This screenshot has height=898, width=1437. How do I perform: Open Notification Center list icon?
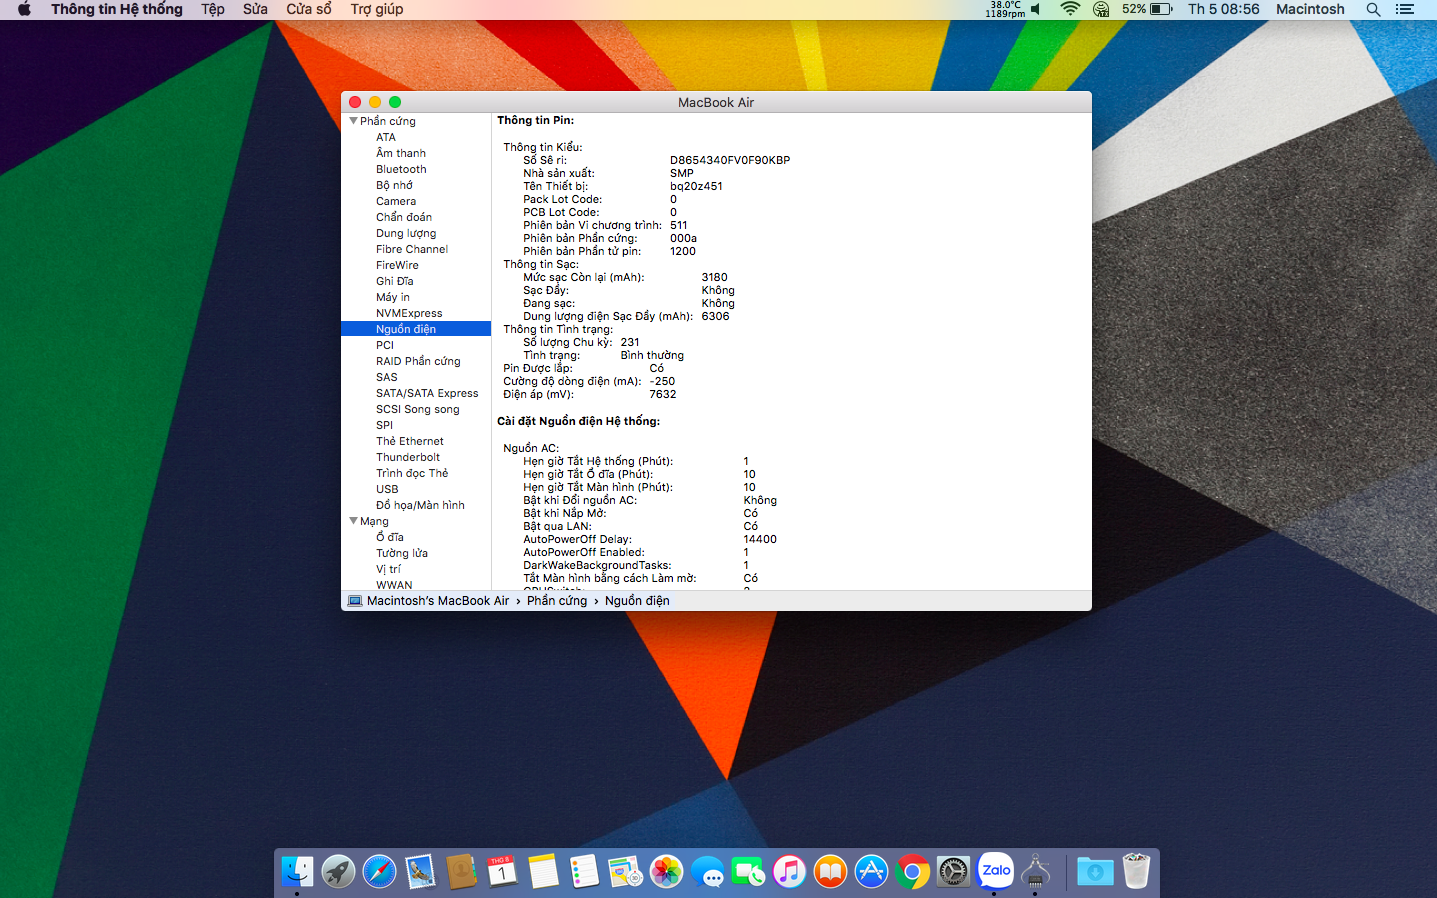[1405, 9]
